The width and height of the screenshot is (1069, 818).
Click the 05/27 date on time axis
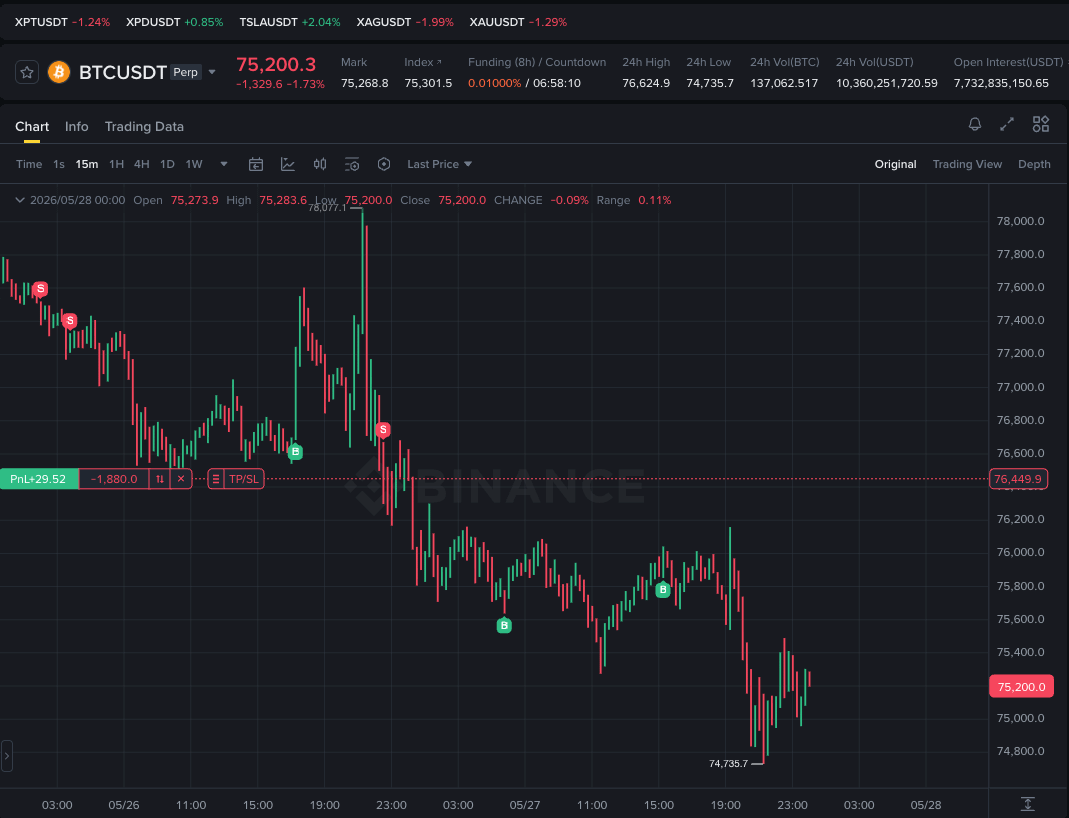click(x=524, y=805)
